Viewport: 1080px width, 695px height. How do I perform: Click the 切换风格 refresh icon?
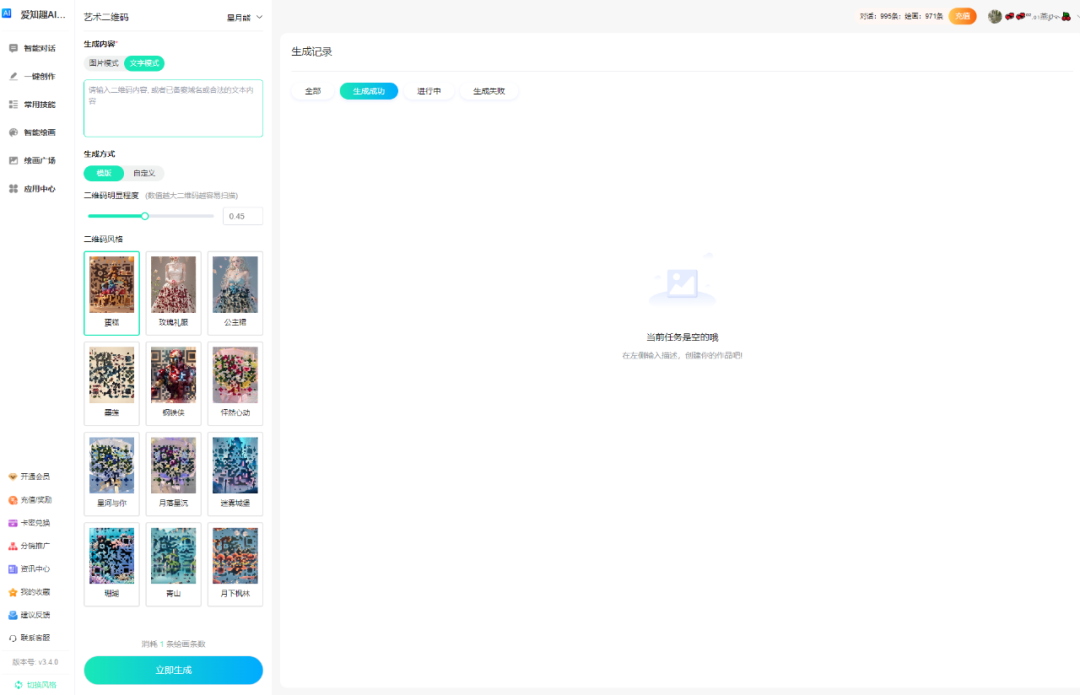point(19,685)
